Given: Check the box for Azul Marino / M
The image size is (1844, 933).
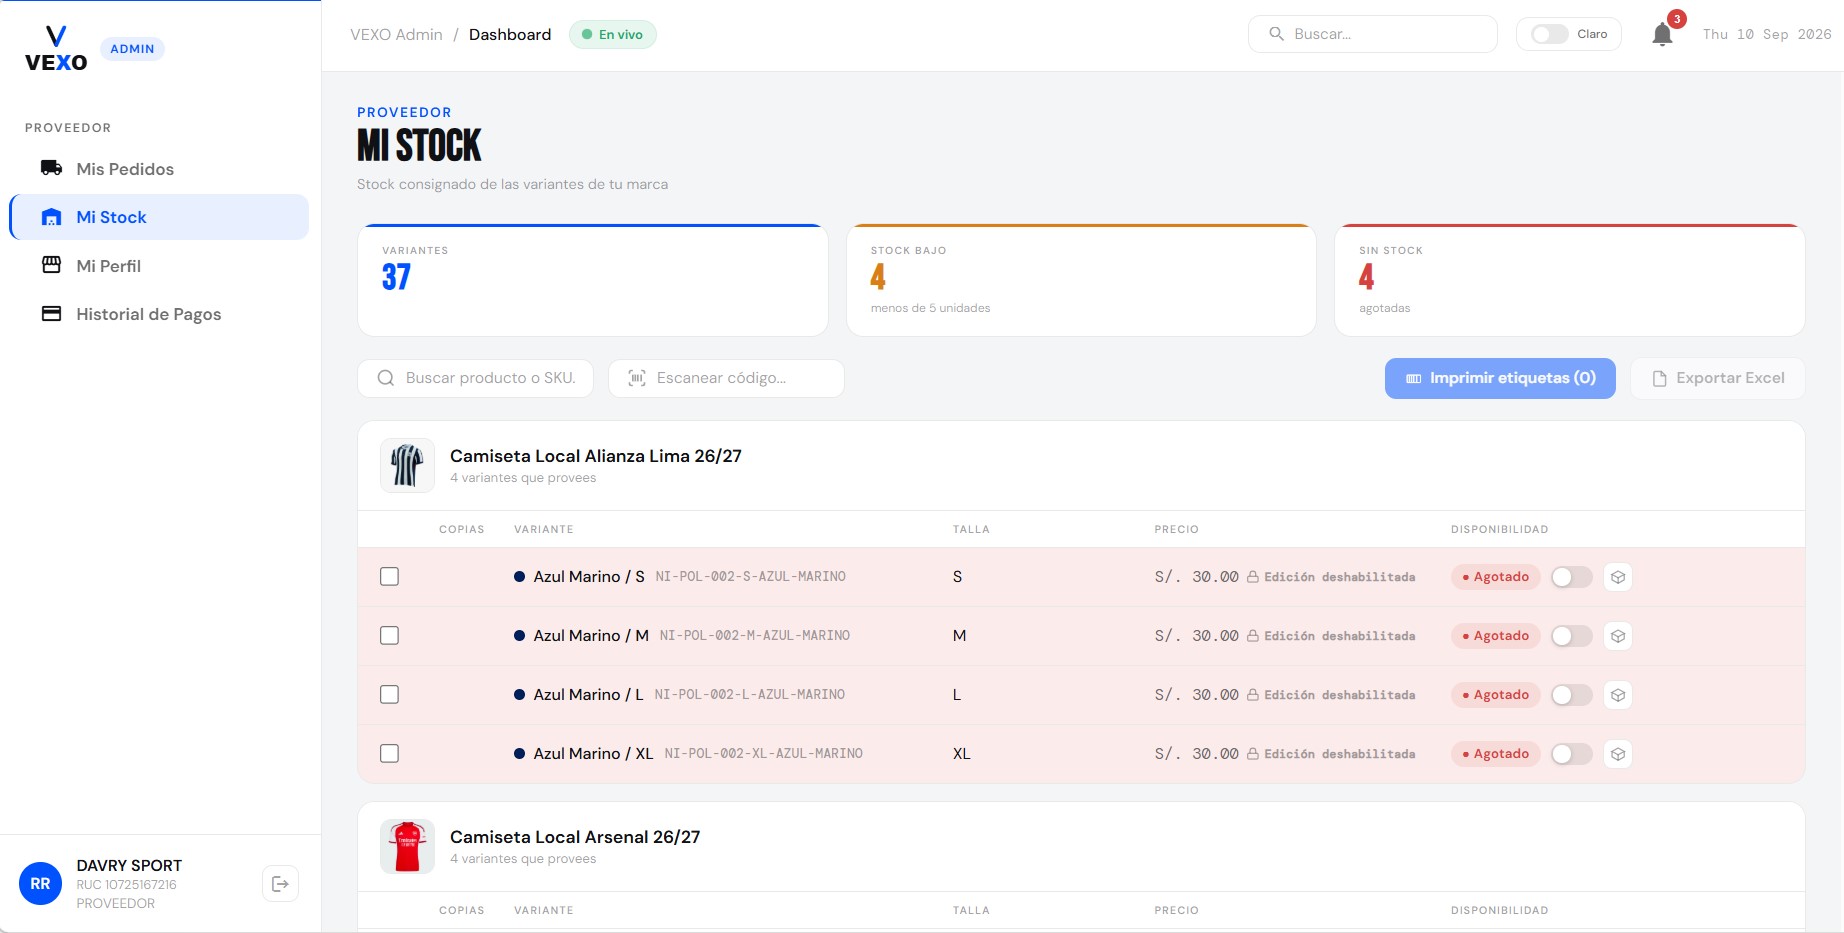Looking at the screenshot, I should tap(390, 636).
